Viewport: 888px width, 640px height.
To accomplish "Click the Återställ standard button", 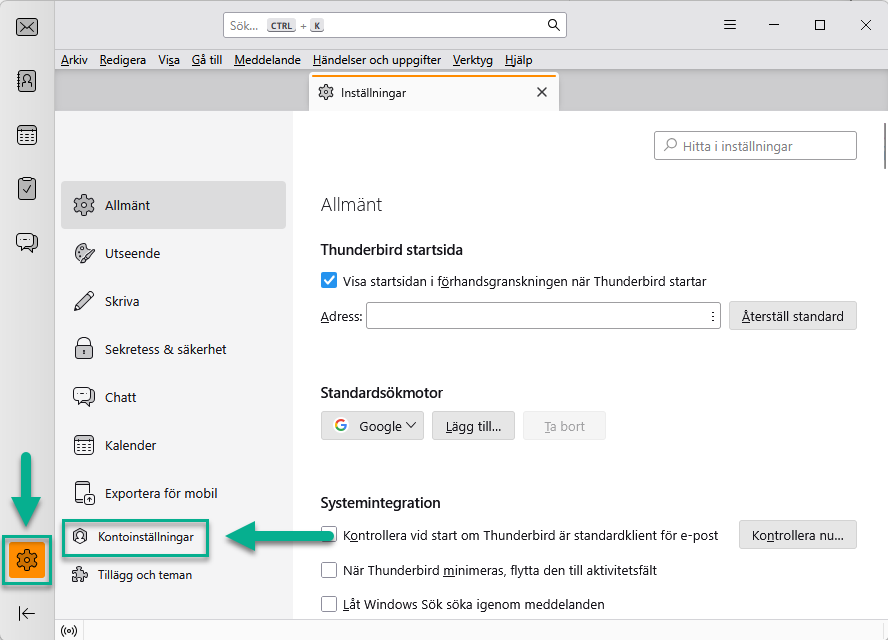I will pos(792,315).
